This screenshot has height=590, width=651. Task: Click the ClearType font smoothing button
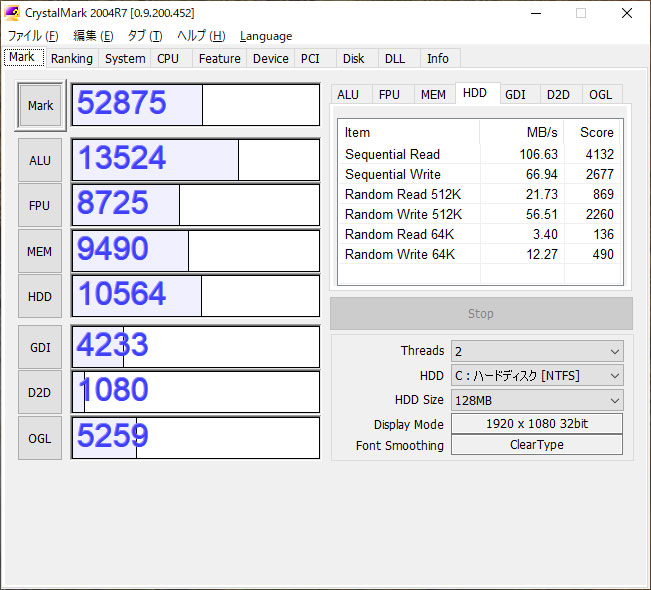[537, 445]
